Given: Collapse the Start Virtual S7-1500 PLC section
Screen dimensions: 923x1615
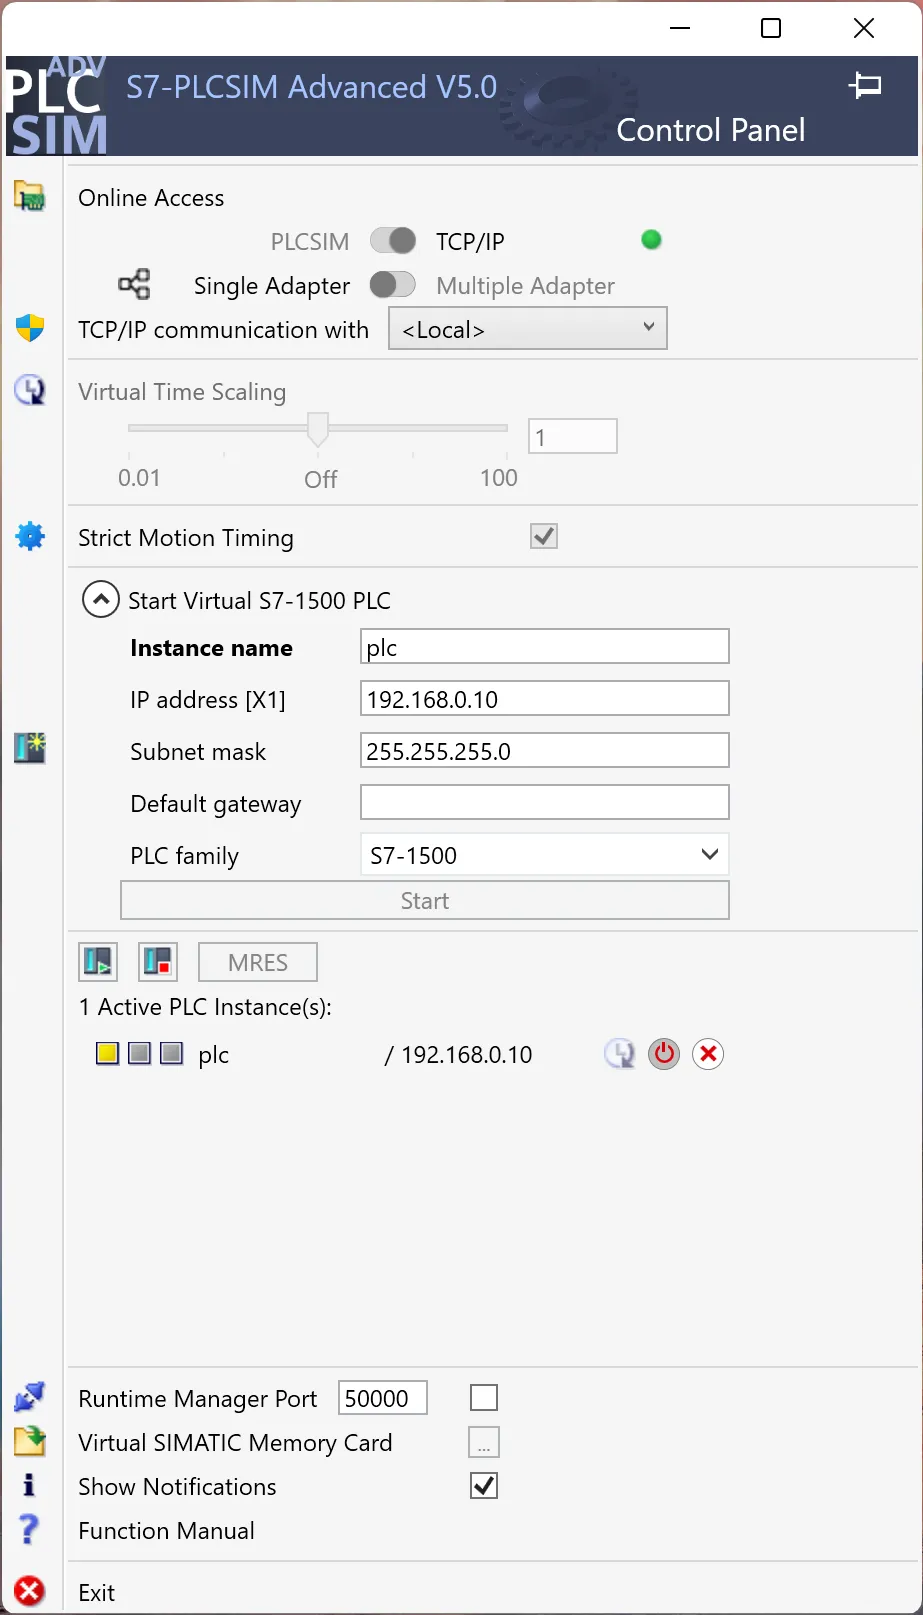Looking at the screenshot, I should click(x=100, y=600).
